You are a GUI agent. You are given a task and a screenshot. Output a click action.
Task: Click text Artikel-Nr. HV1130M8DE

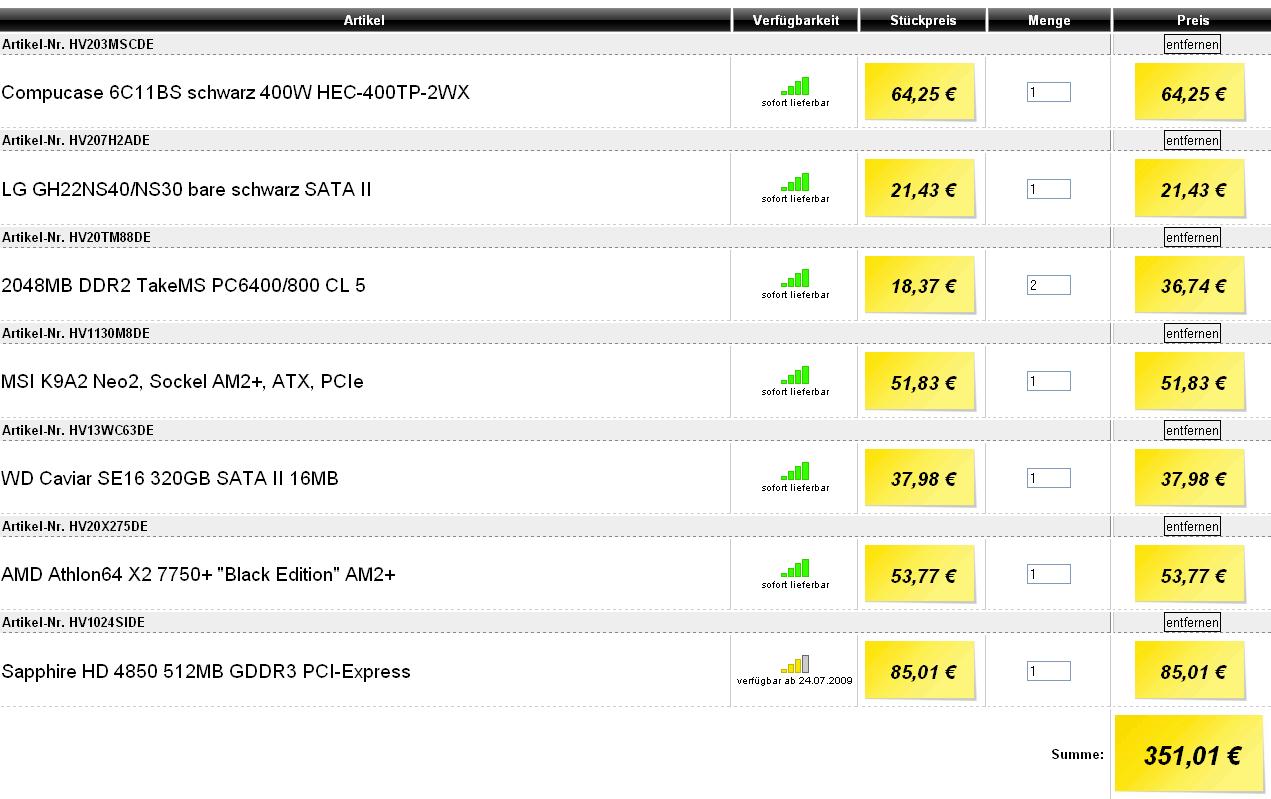77,333
